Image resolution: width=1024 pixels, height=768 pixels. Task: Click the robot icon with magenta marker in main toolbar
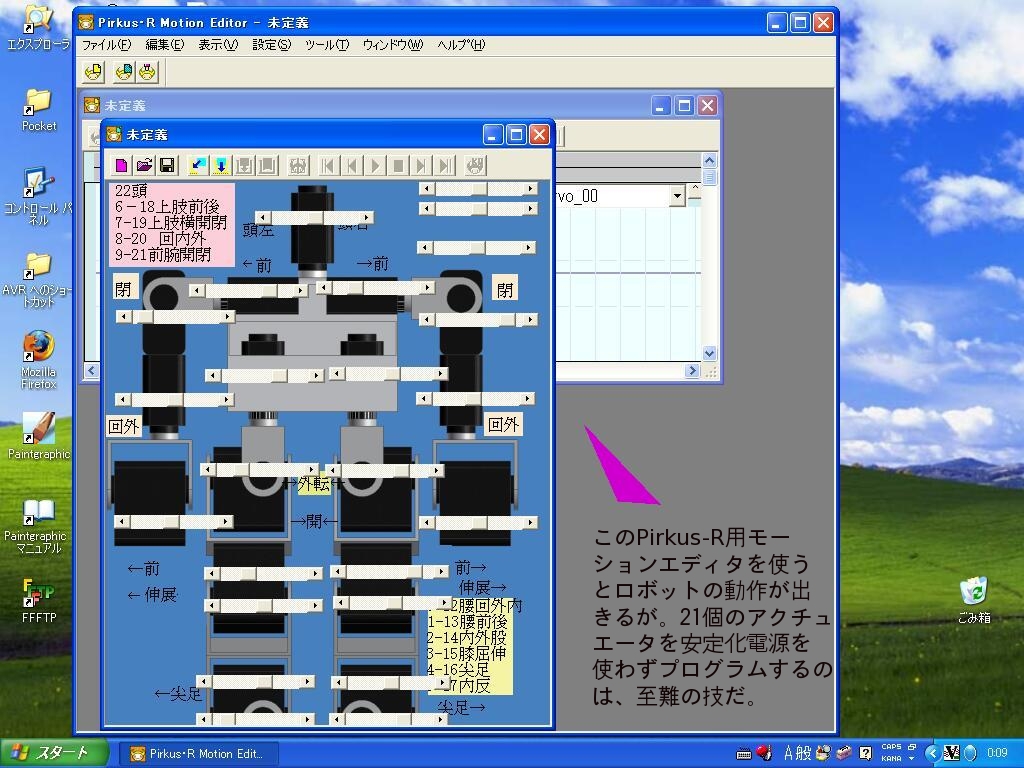pyautogui.click(x=148, y=72)
